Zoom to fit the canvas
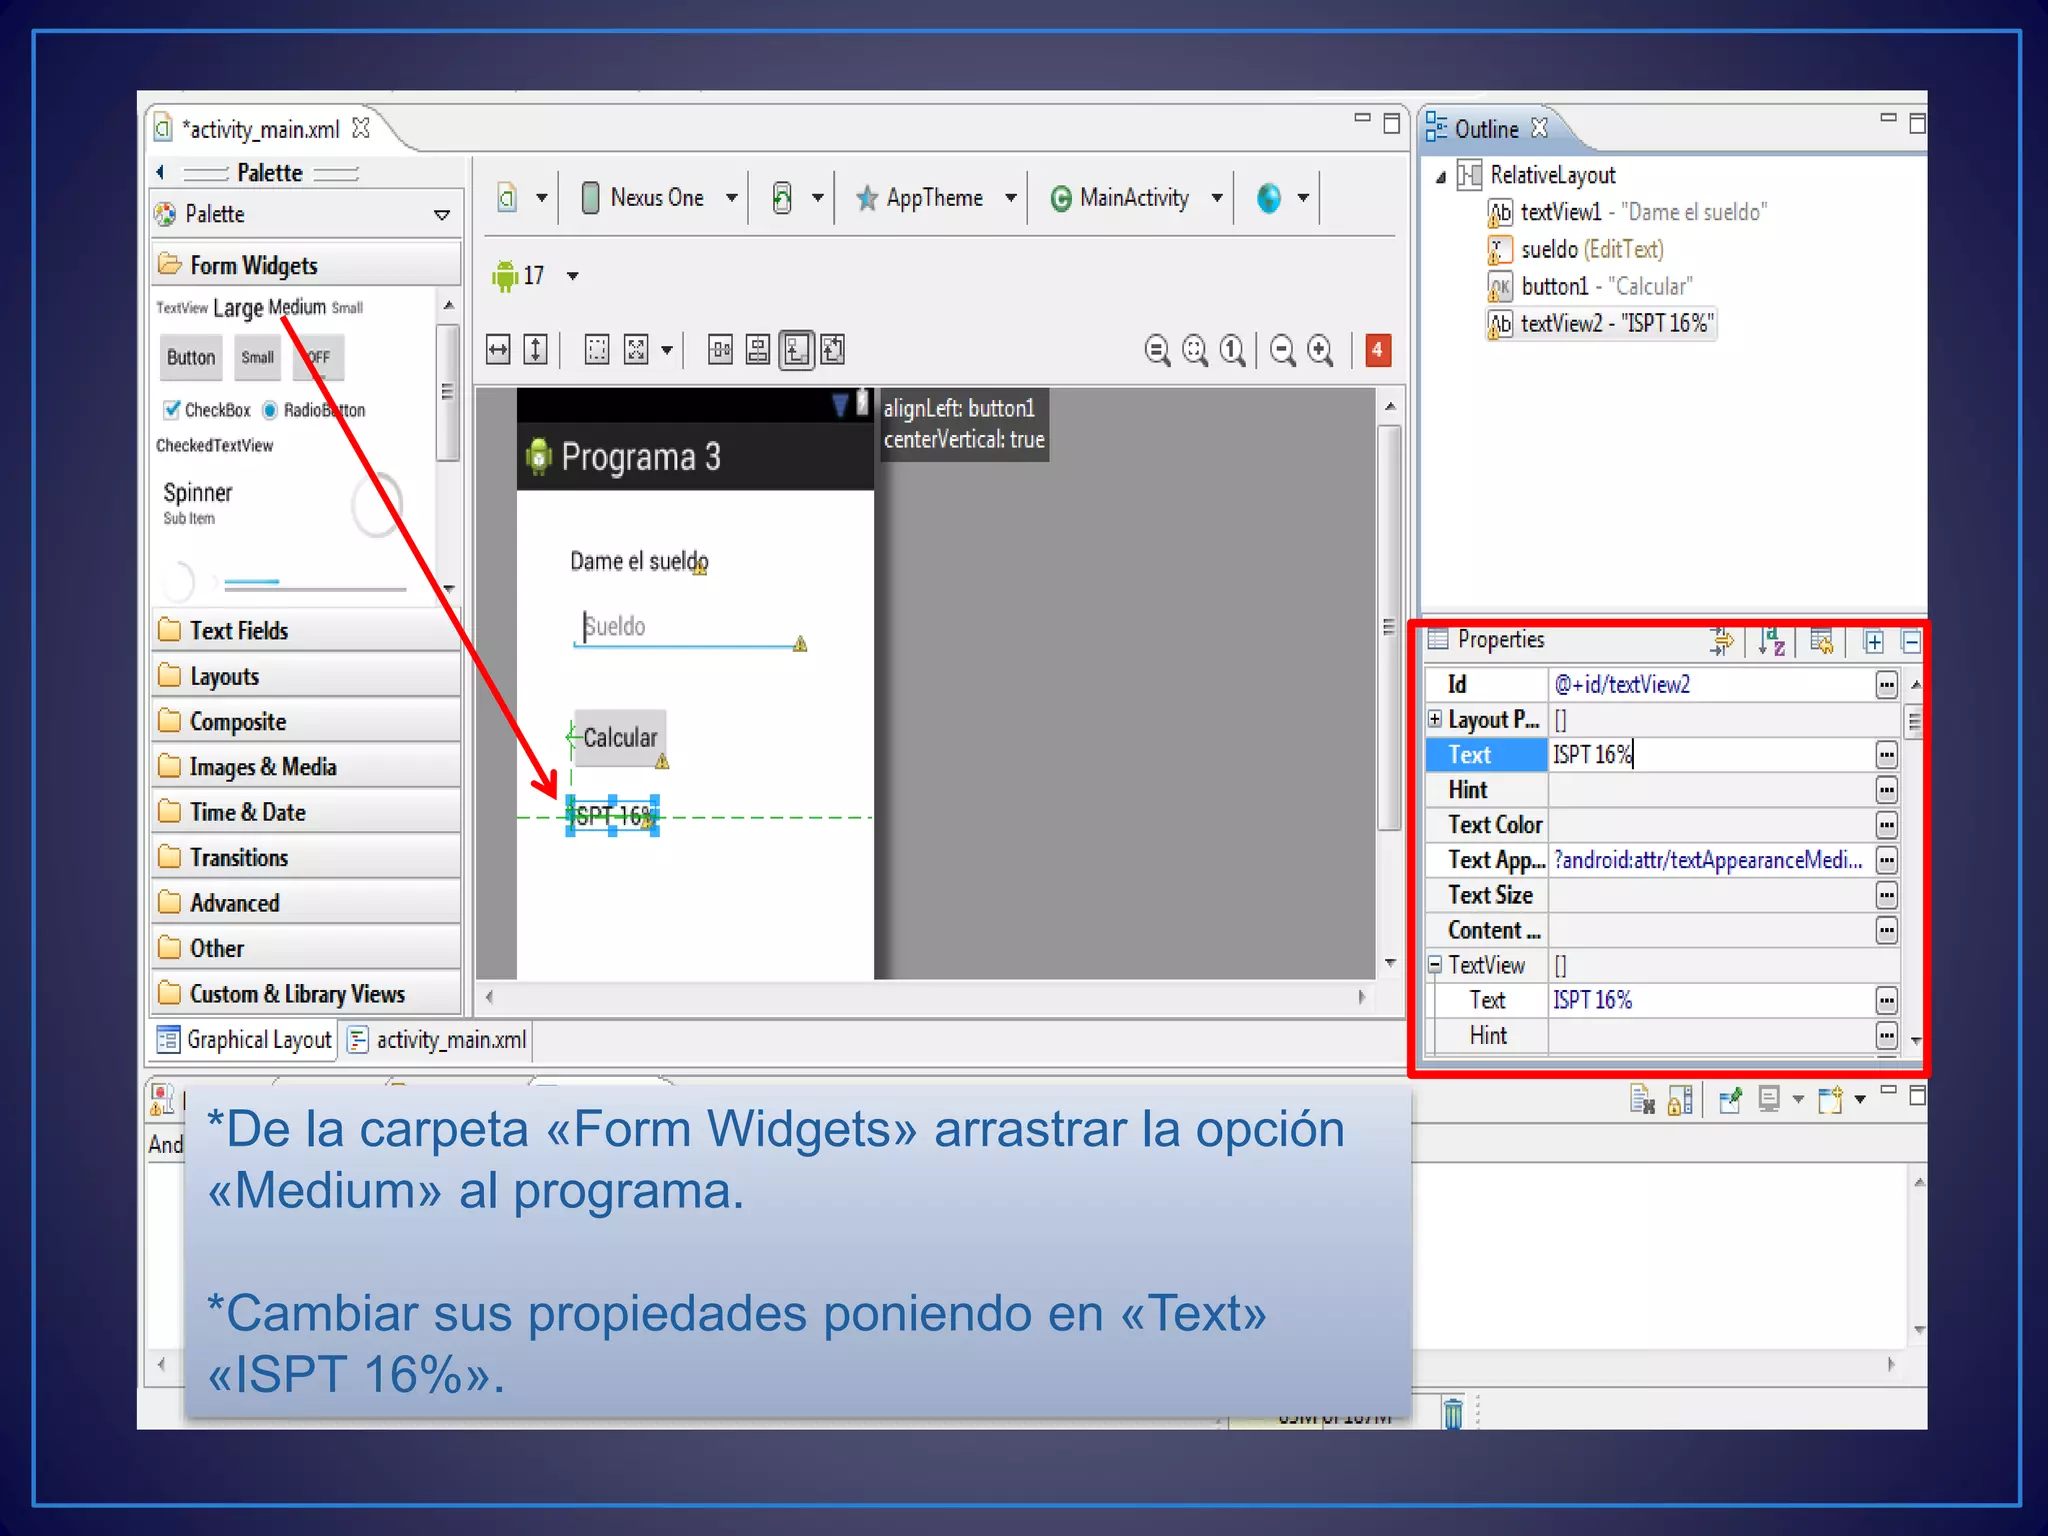The height and width of the screenshot is (1536, 2048). [1195, 350]
